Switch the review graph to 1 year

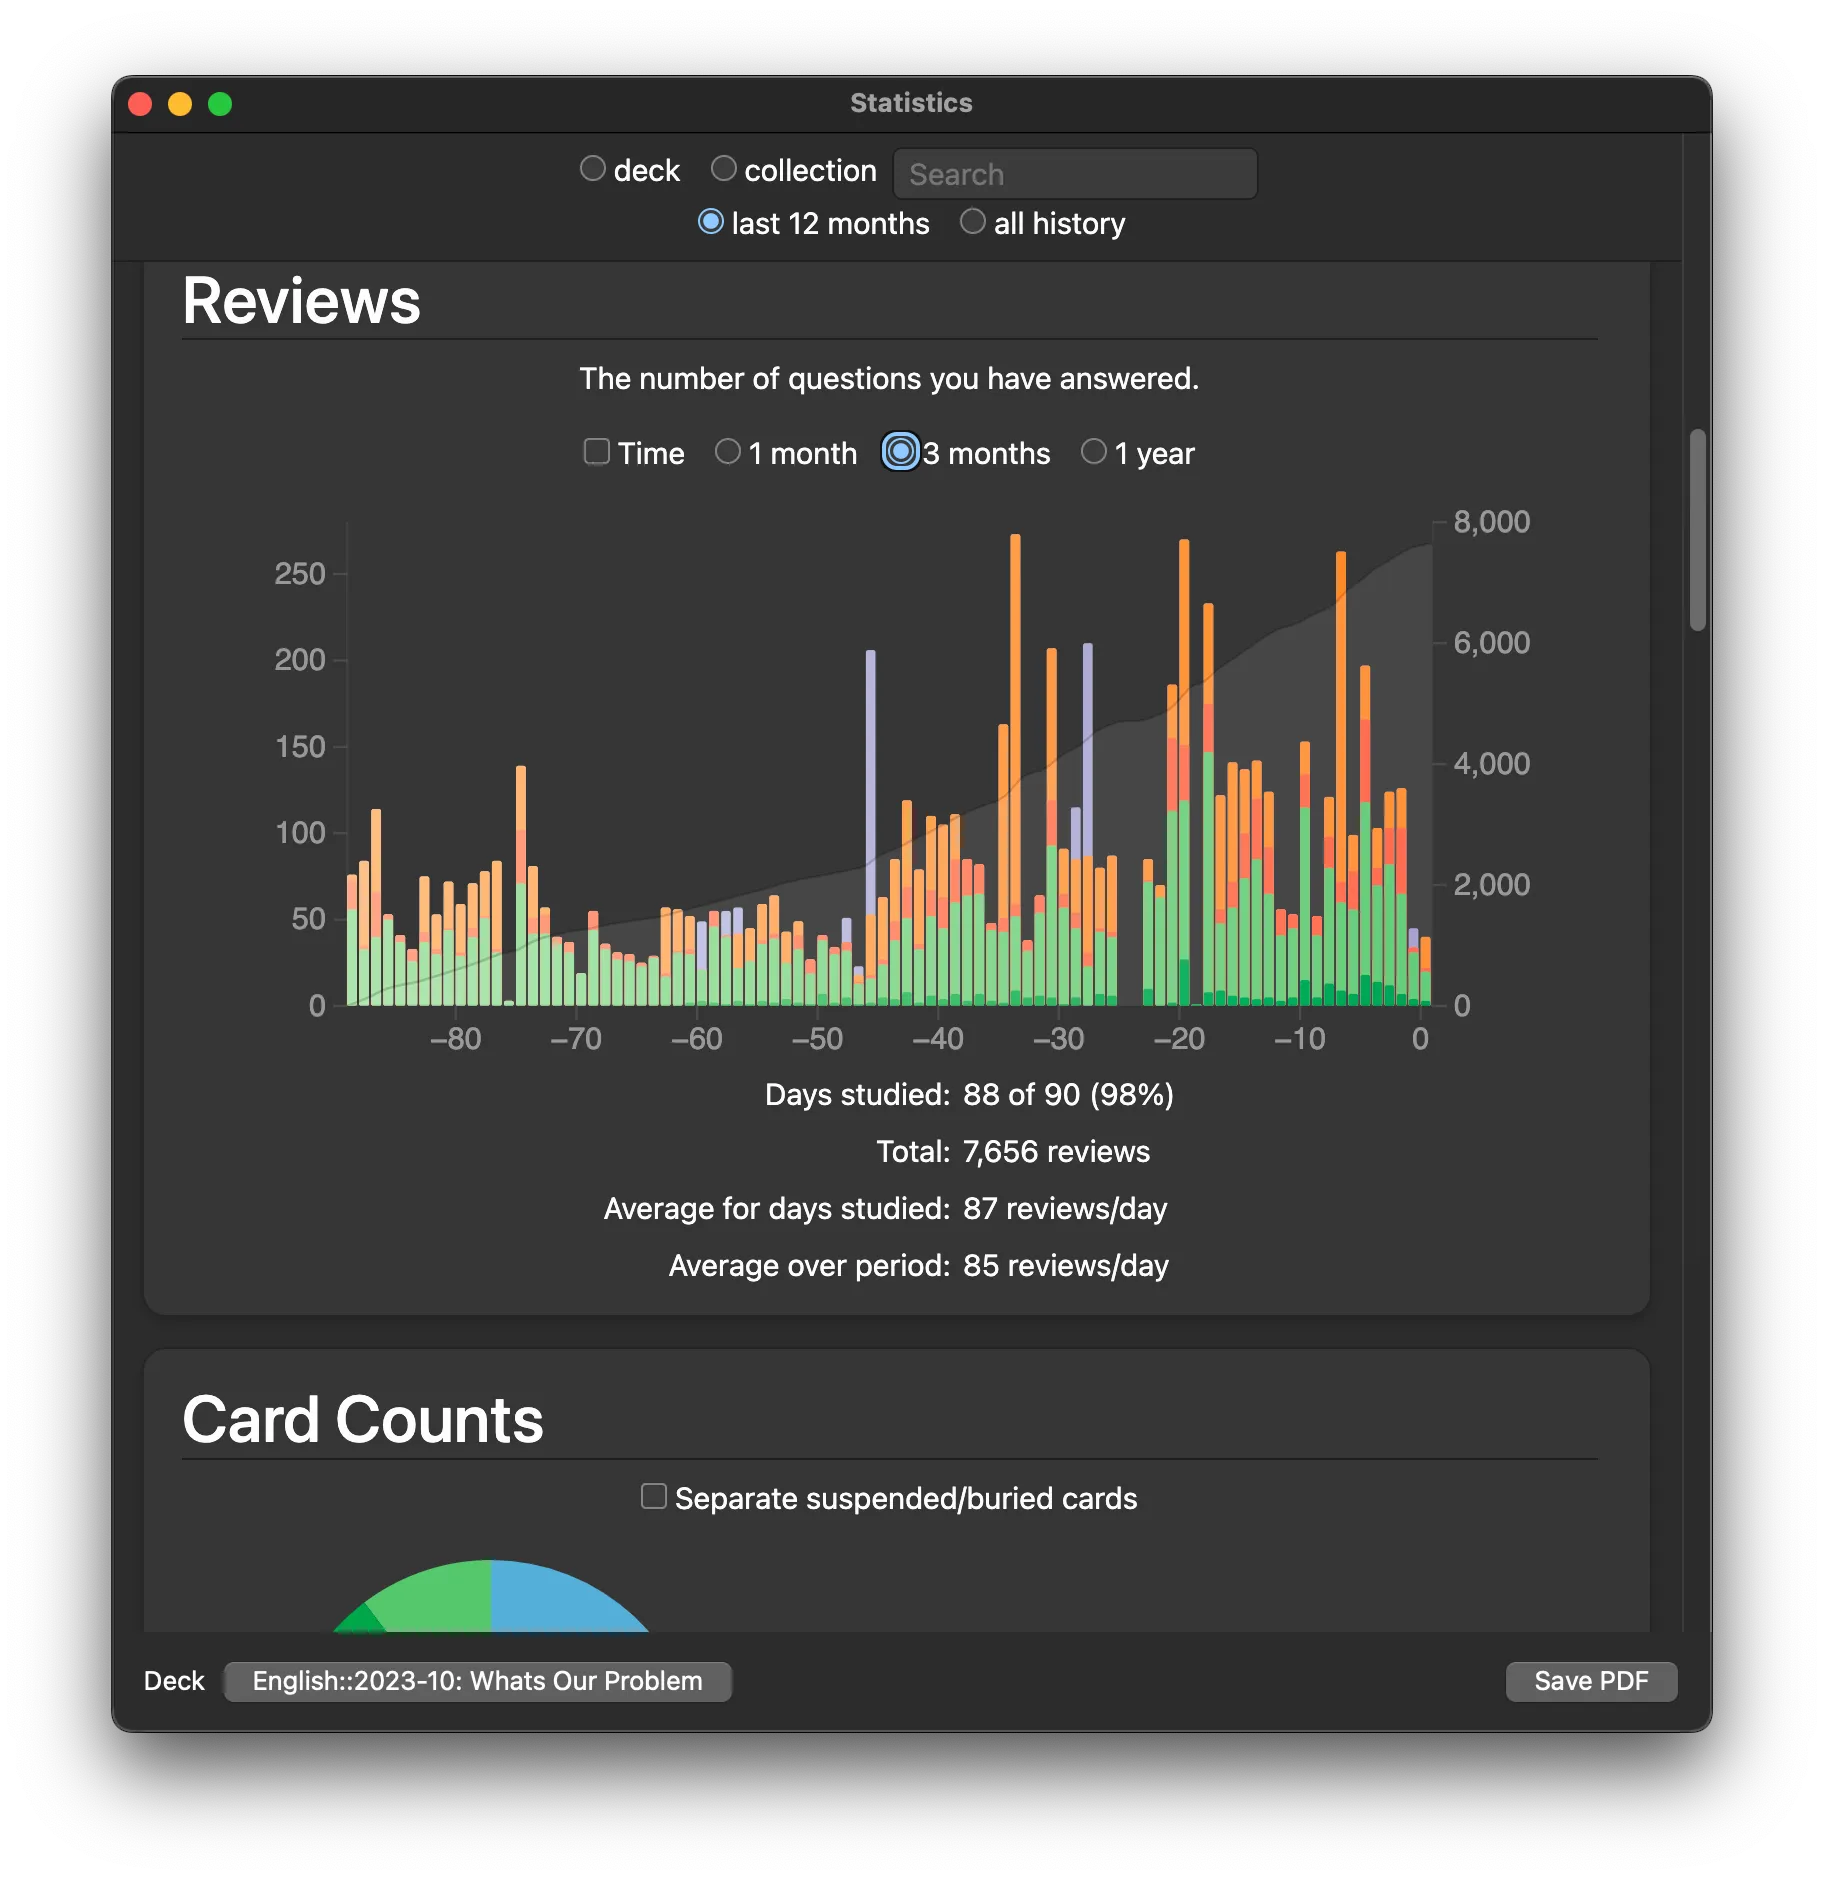tap(1092, 452)
